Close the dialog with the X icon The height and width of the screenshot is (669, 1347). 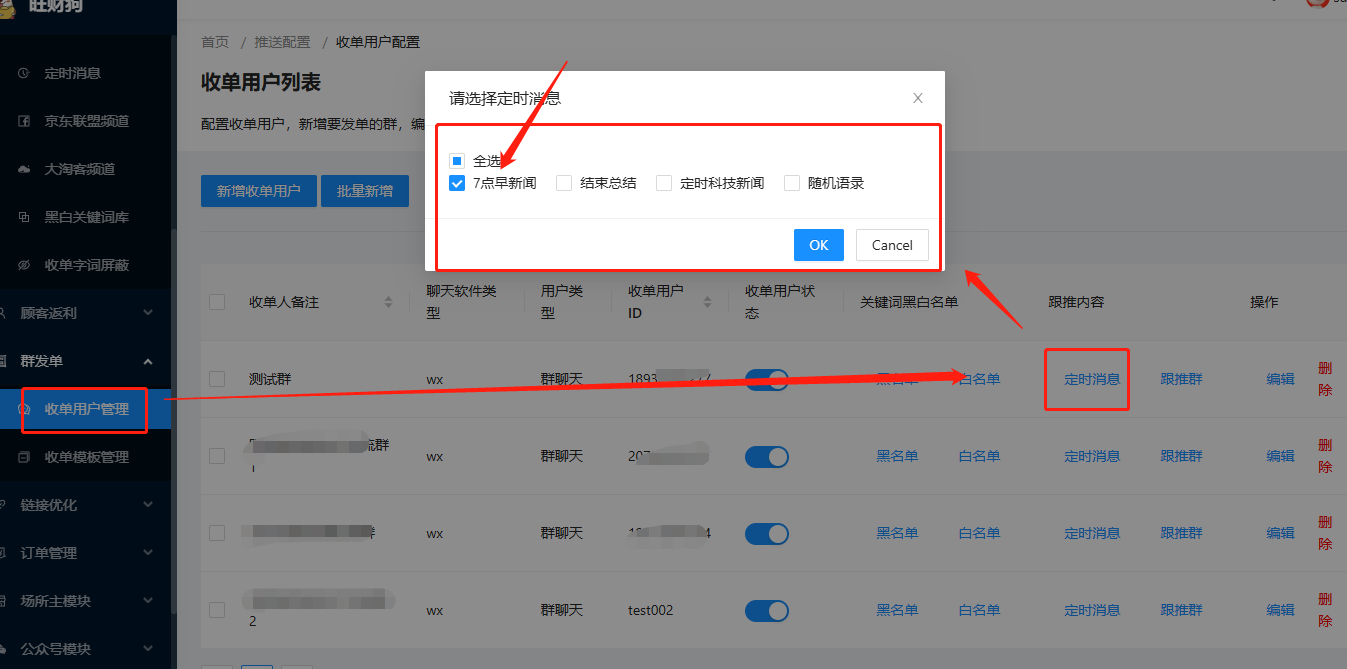click(x=918, y=98)
